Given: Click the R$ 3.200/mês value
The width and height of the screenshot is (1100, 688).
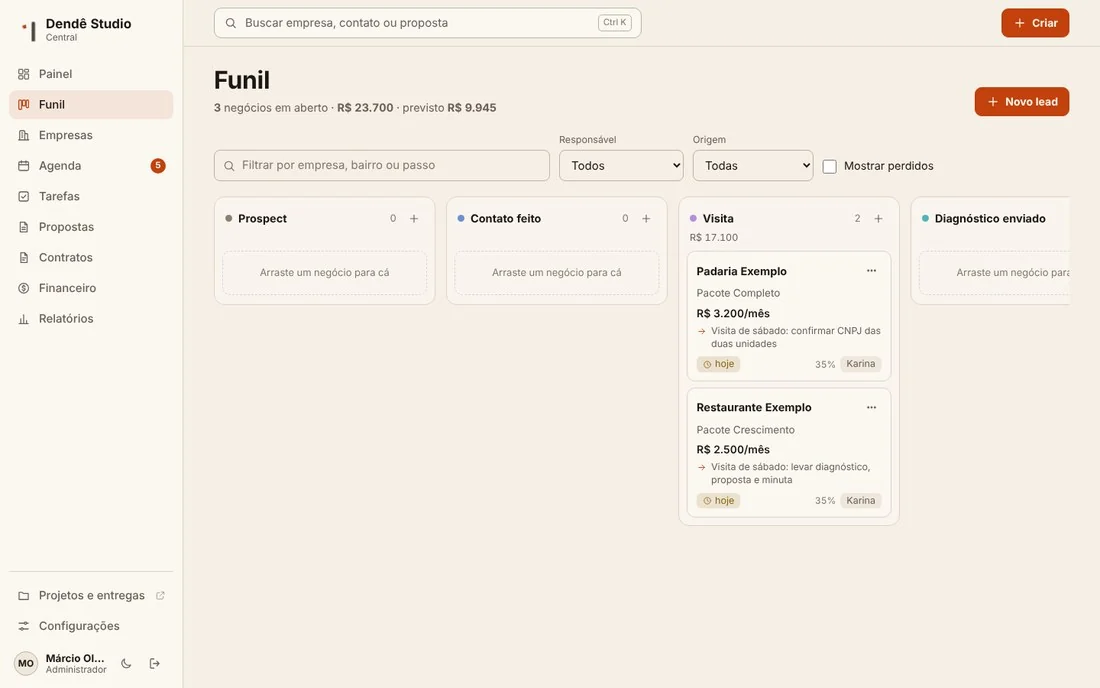Looking at the screenshot, I should [x=733, y=313].
